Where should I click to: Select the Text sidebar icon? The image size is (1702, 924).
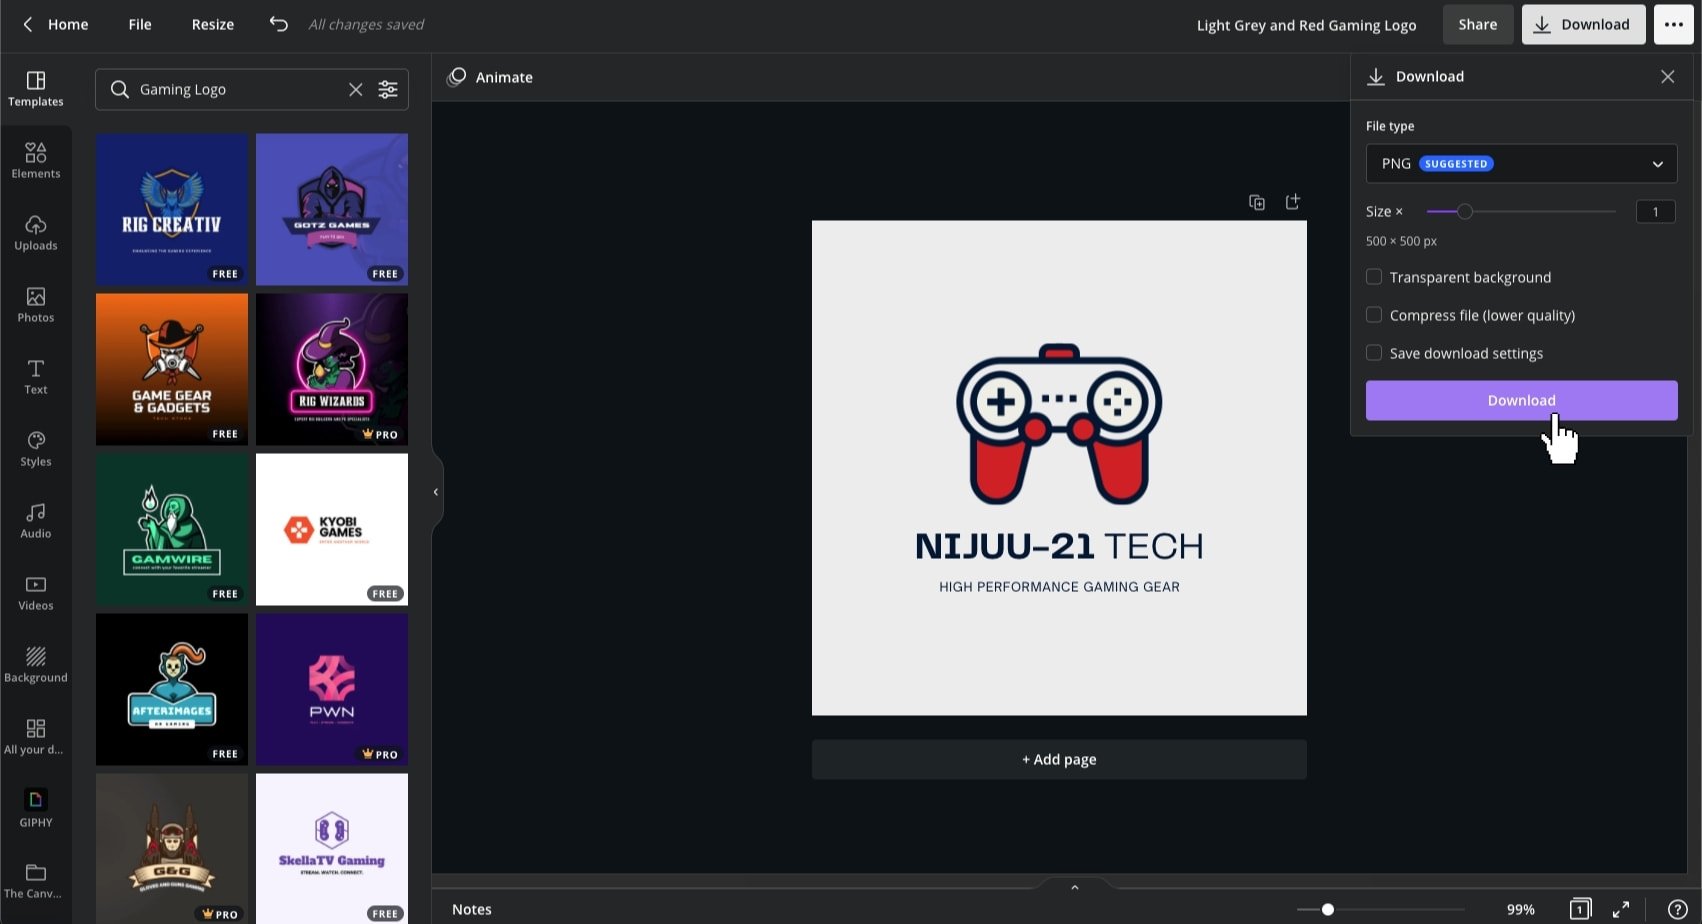[x=35, y=377]
